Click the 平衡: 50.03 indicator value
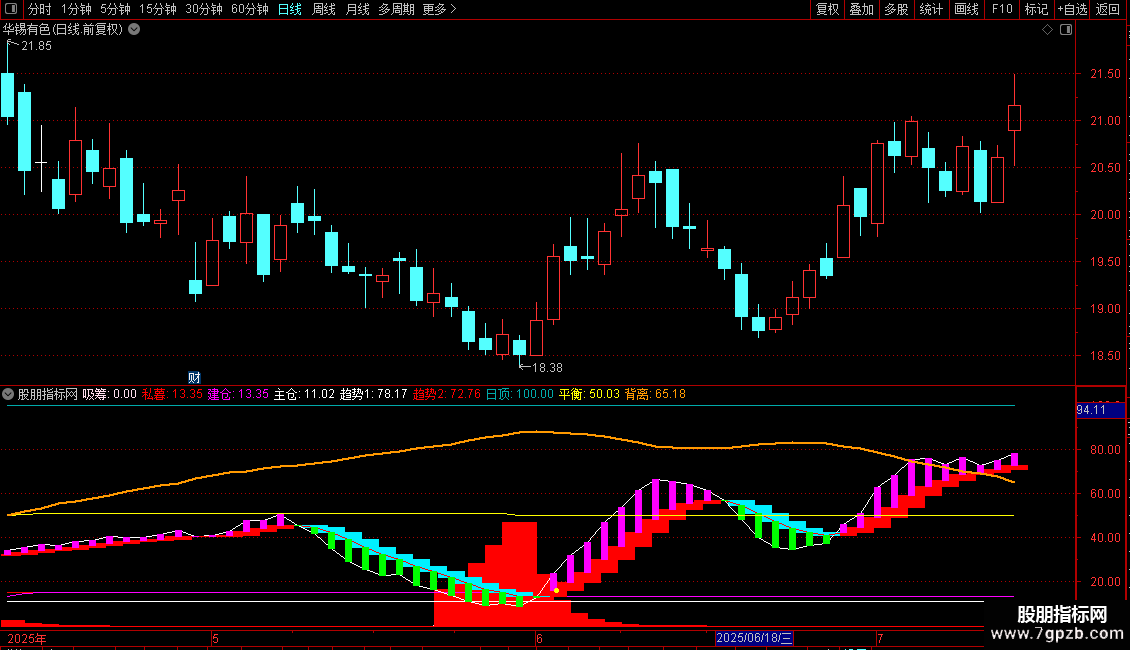1130x650 pixels. coord(589,394)
